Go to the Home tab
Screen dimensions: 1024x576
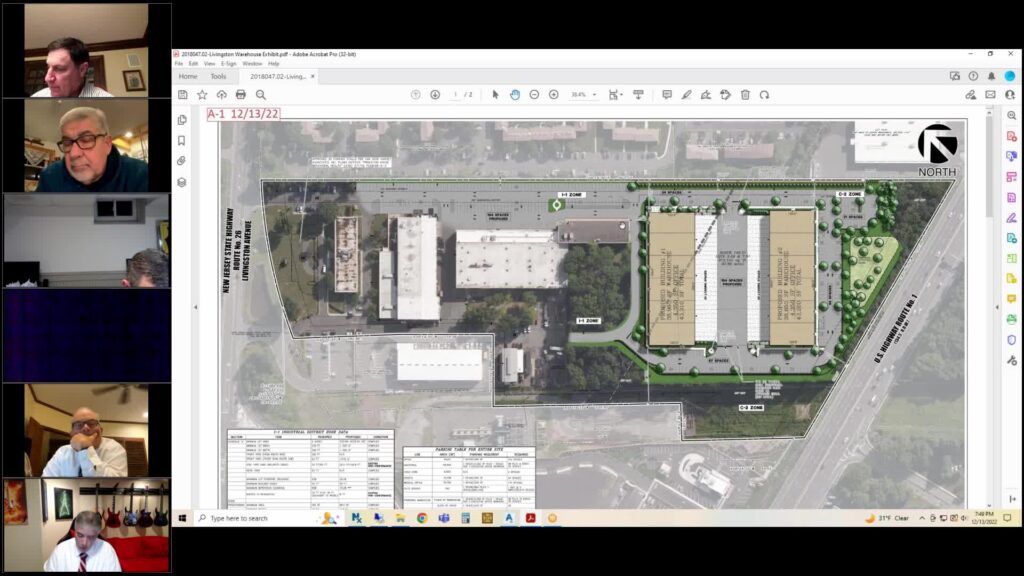pos(188,76)
